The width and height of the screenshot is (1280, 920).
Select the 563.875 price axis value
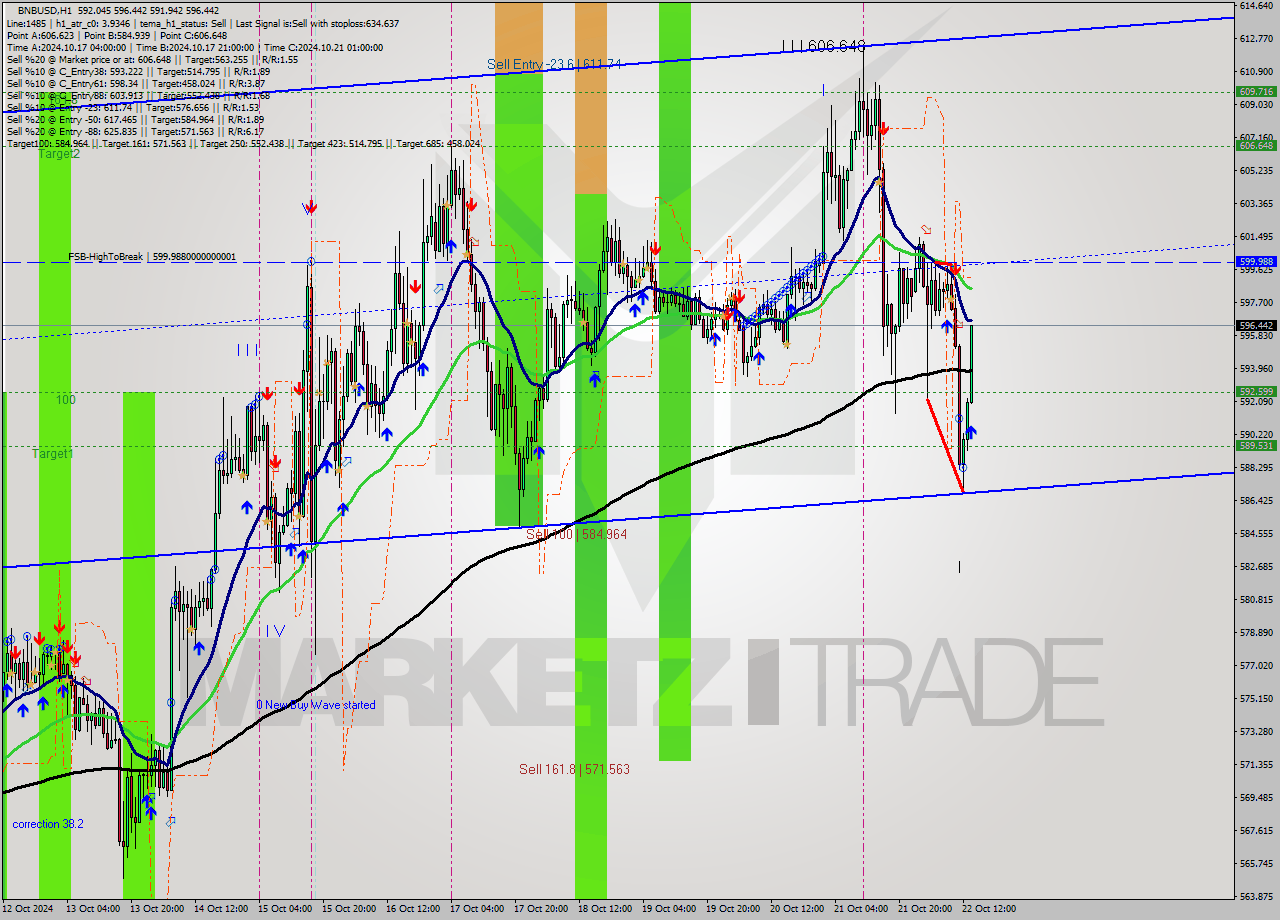[x=1256, y=896]
